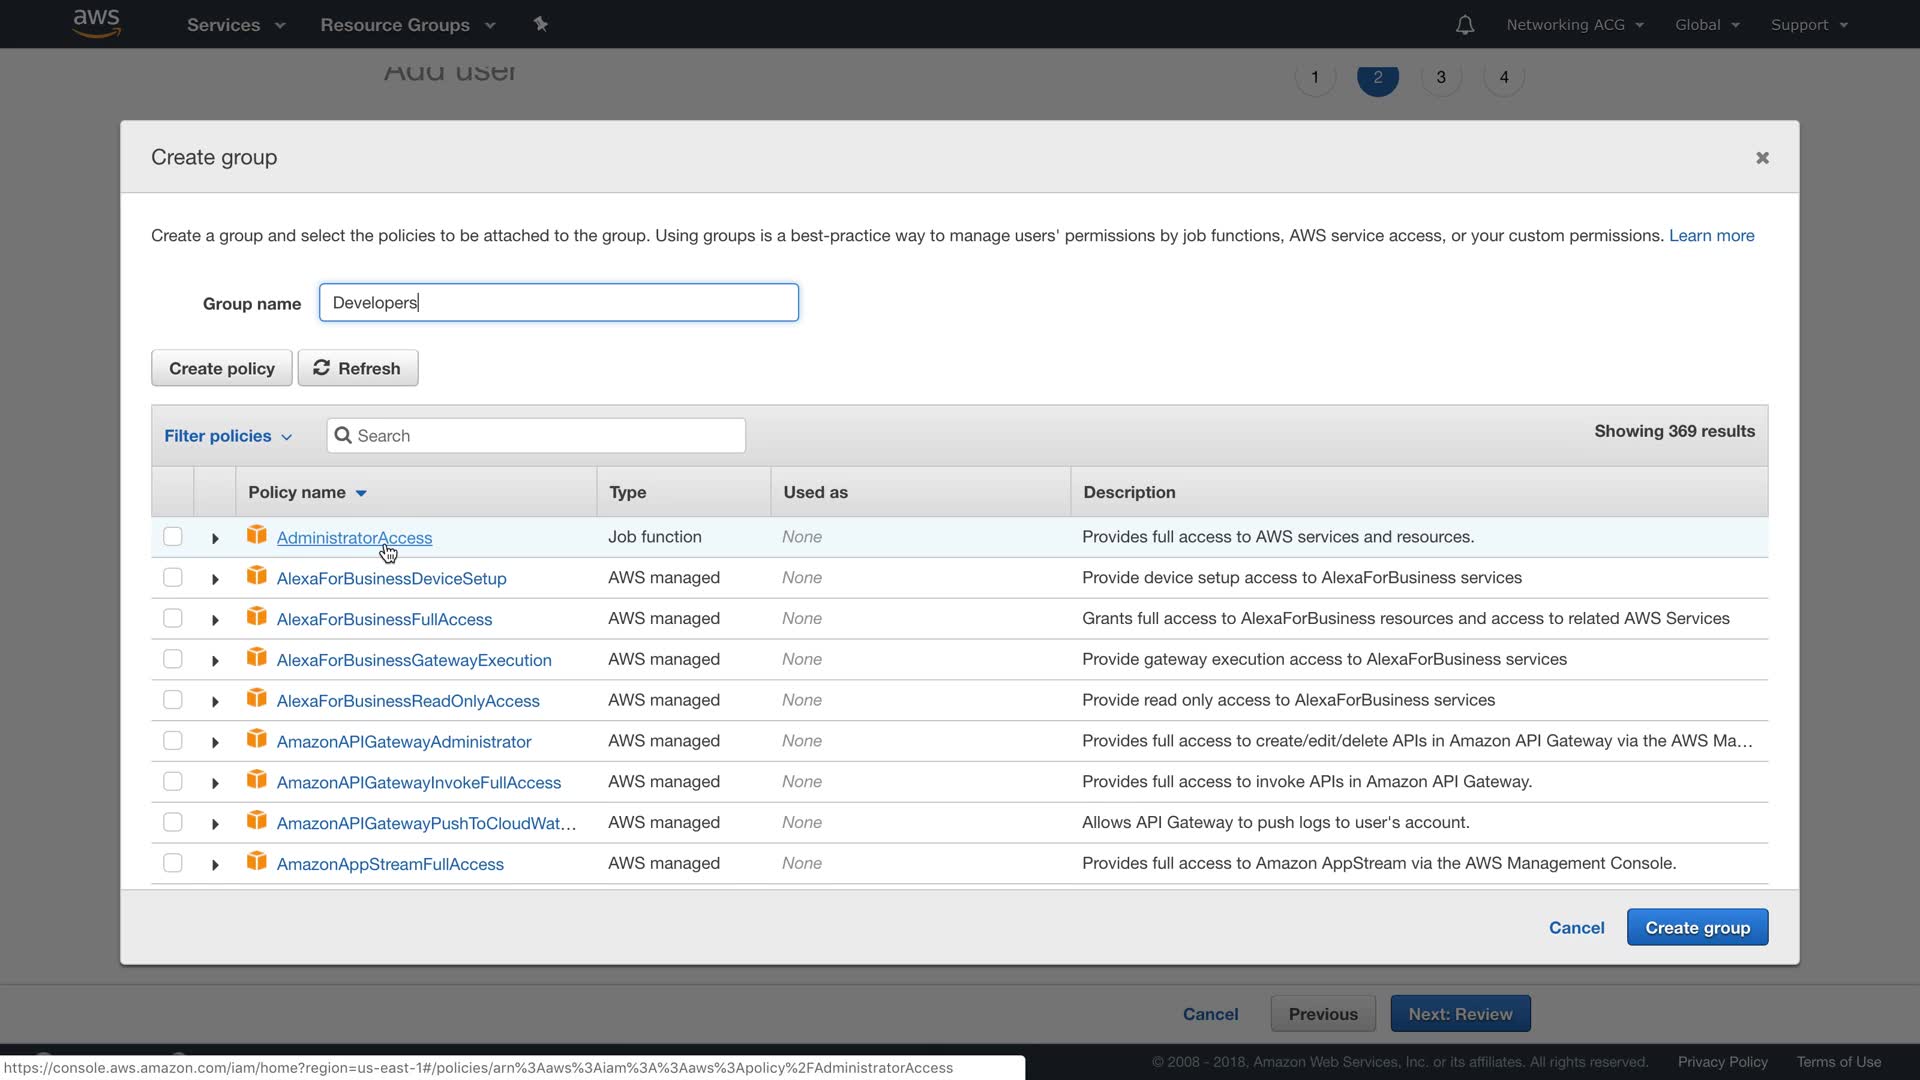1920x1080 pixels.
Task: Open the Filter policies dropdown
Action: (228, 436)
